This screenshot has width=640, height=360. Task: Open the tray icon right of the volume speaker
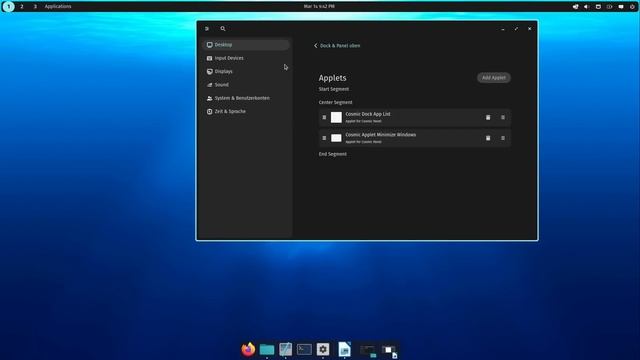tap(598, 7)
